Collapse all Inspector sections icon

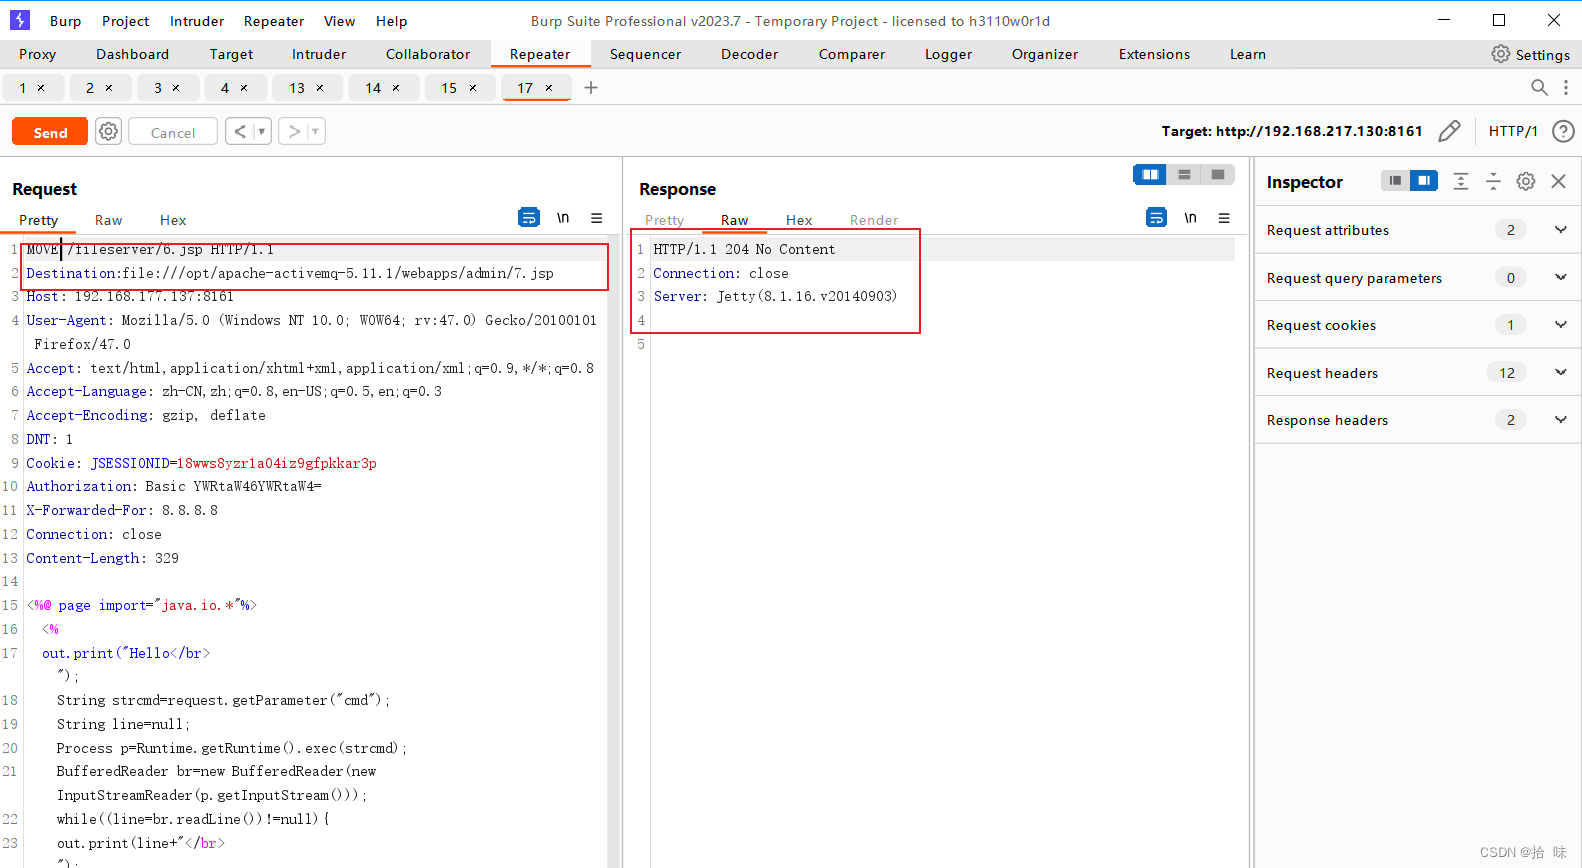coord(1493,181)
